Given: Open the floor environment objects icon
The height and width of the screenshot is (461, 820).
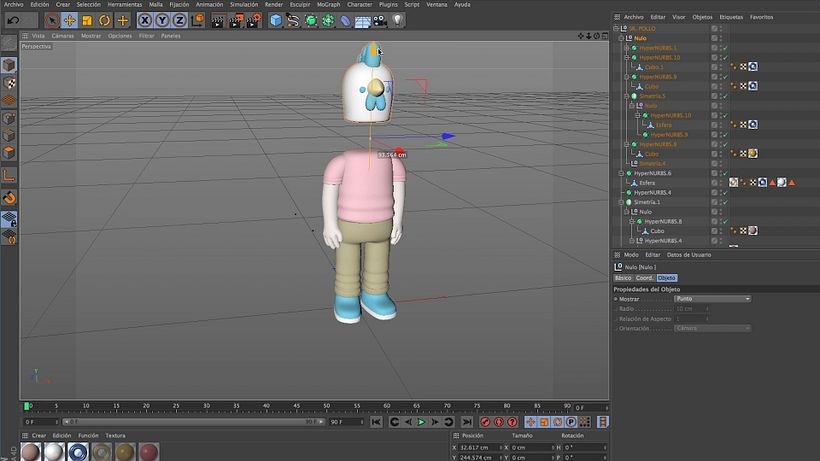Looking at the screenshot, I should tap(362, 21).
